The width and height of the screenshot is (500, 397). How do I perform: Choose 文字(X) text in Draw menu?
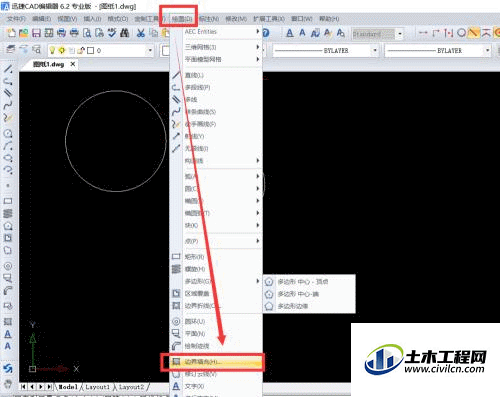coord(216,386)
